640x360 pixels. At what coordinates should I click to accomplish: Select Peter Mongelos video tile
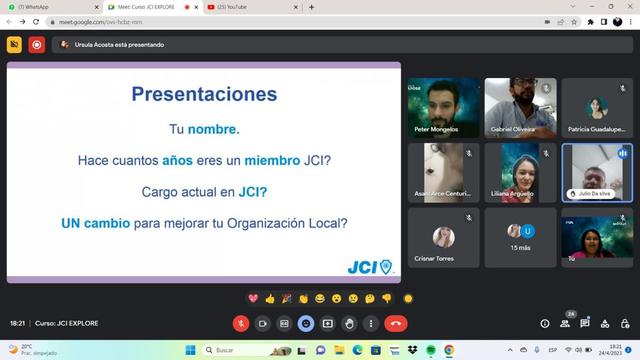(444, 108)
